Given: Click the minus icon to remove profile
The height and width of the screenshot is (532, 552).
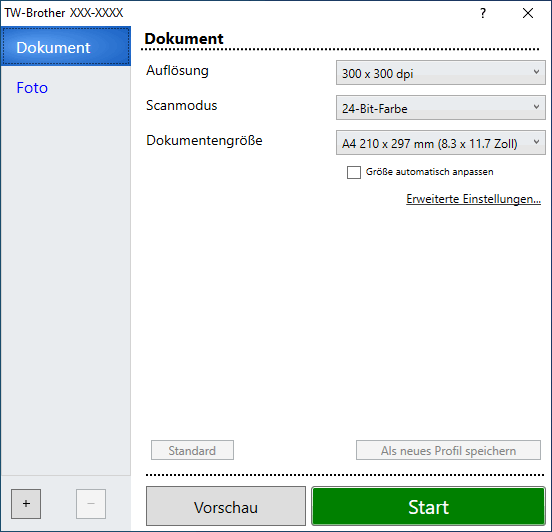Looking at the screenshot, I should (91, 503).
